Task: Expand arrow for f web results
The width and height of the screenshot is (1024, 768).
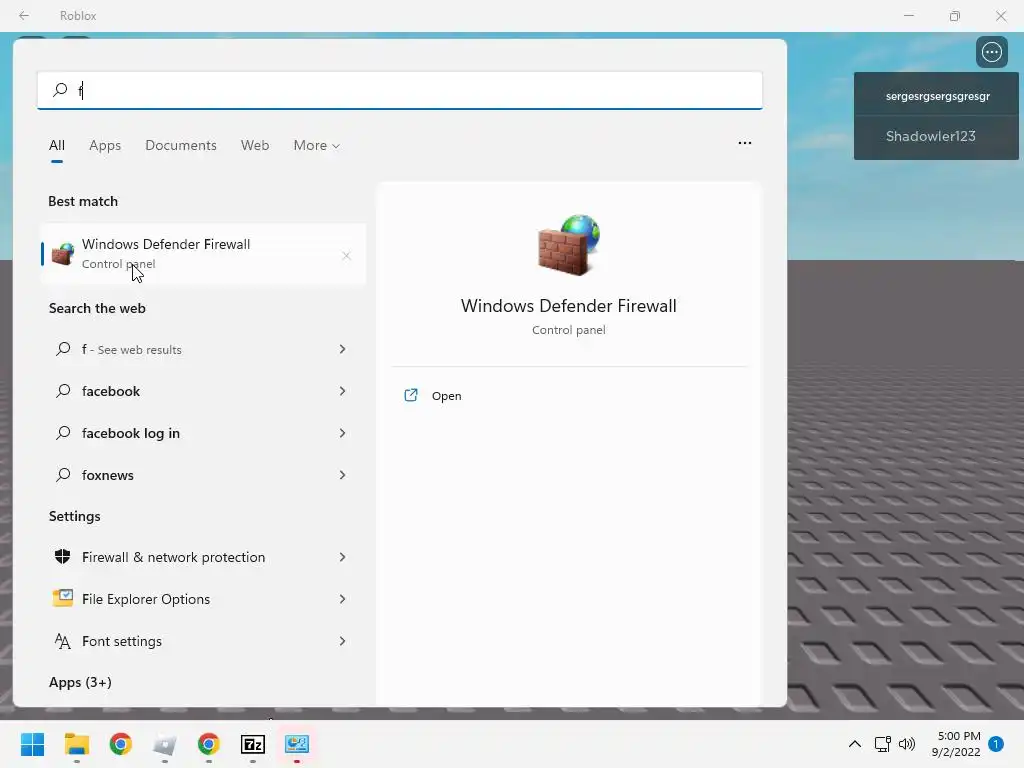Action: tap(342, 349)
